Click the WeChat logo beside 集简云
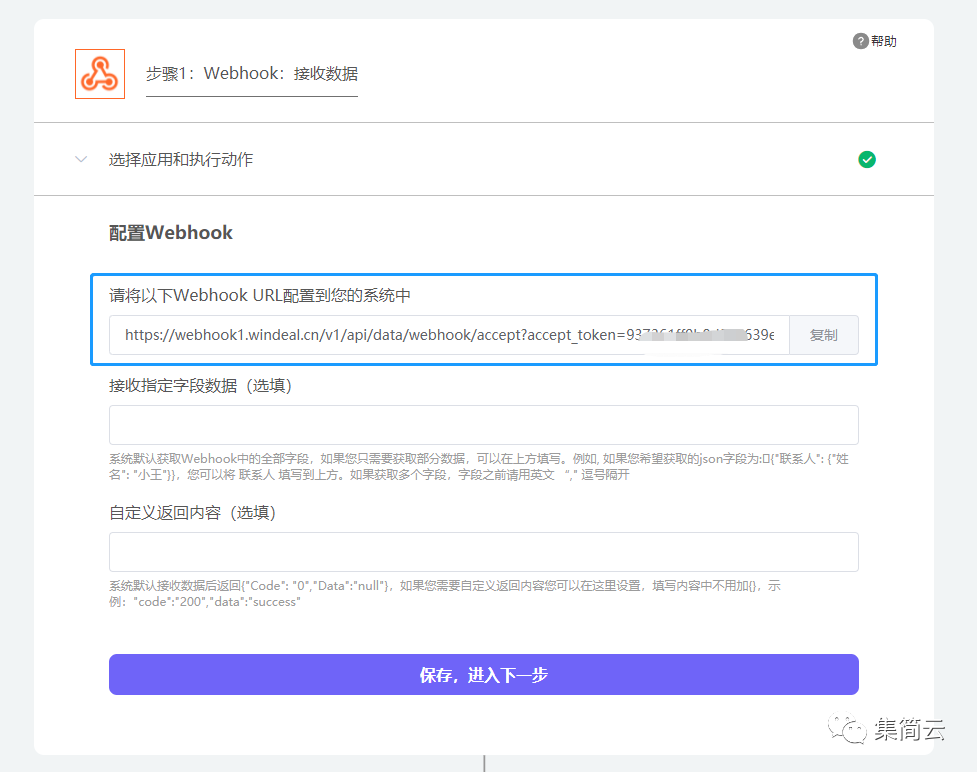The height and width of the screenshot is (772, 977). pyautogui.click(x=852, y=730)
